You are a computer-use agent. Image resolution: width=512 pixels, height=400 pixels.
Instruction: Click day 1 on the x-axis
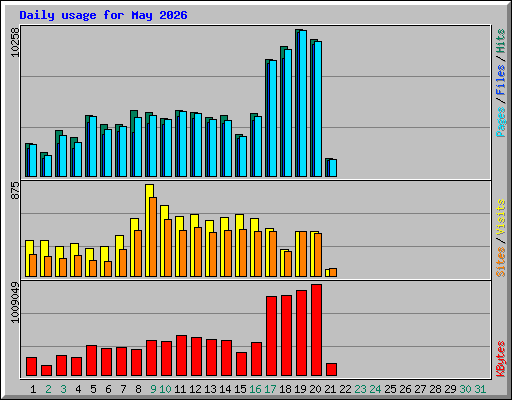pyautogui.click(x=33, y=389)
